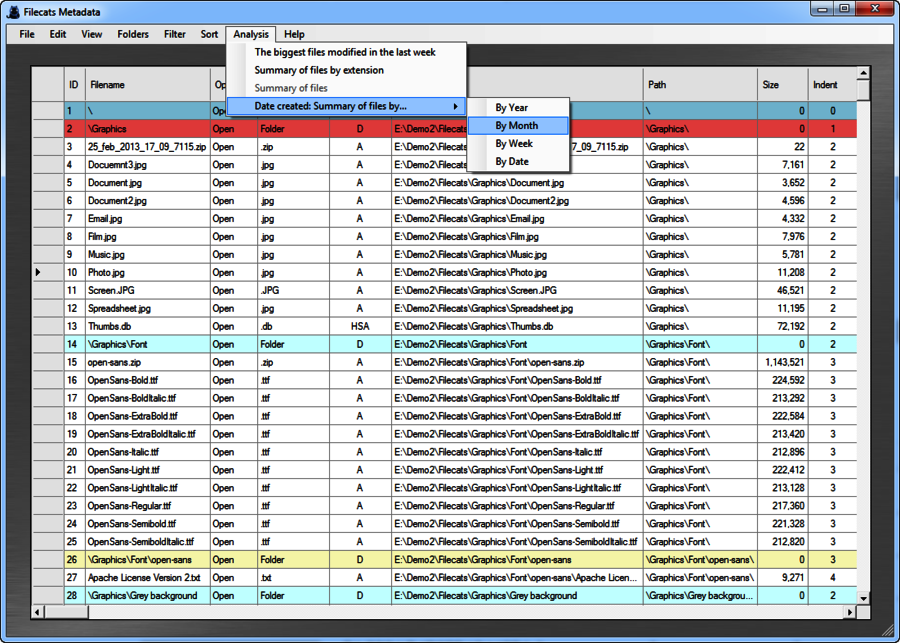The width and height of the screenshot is (900, 643).
Task: Select By Week summary option
Action: [514, 144]
